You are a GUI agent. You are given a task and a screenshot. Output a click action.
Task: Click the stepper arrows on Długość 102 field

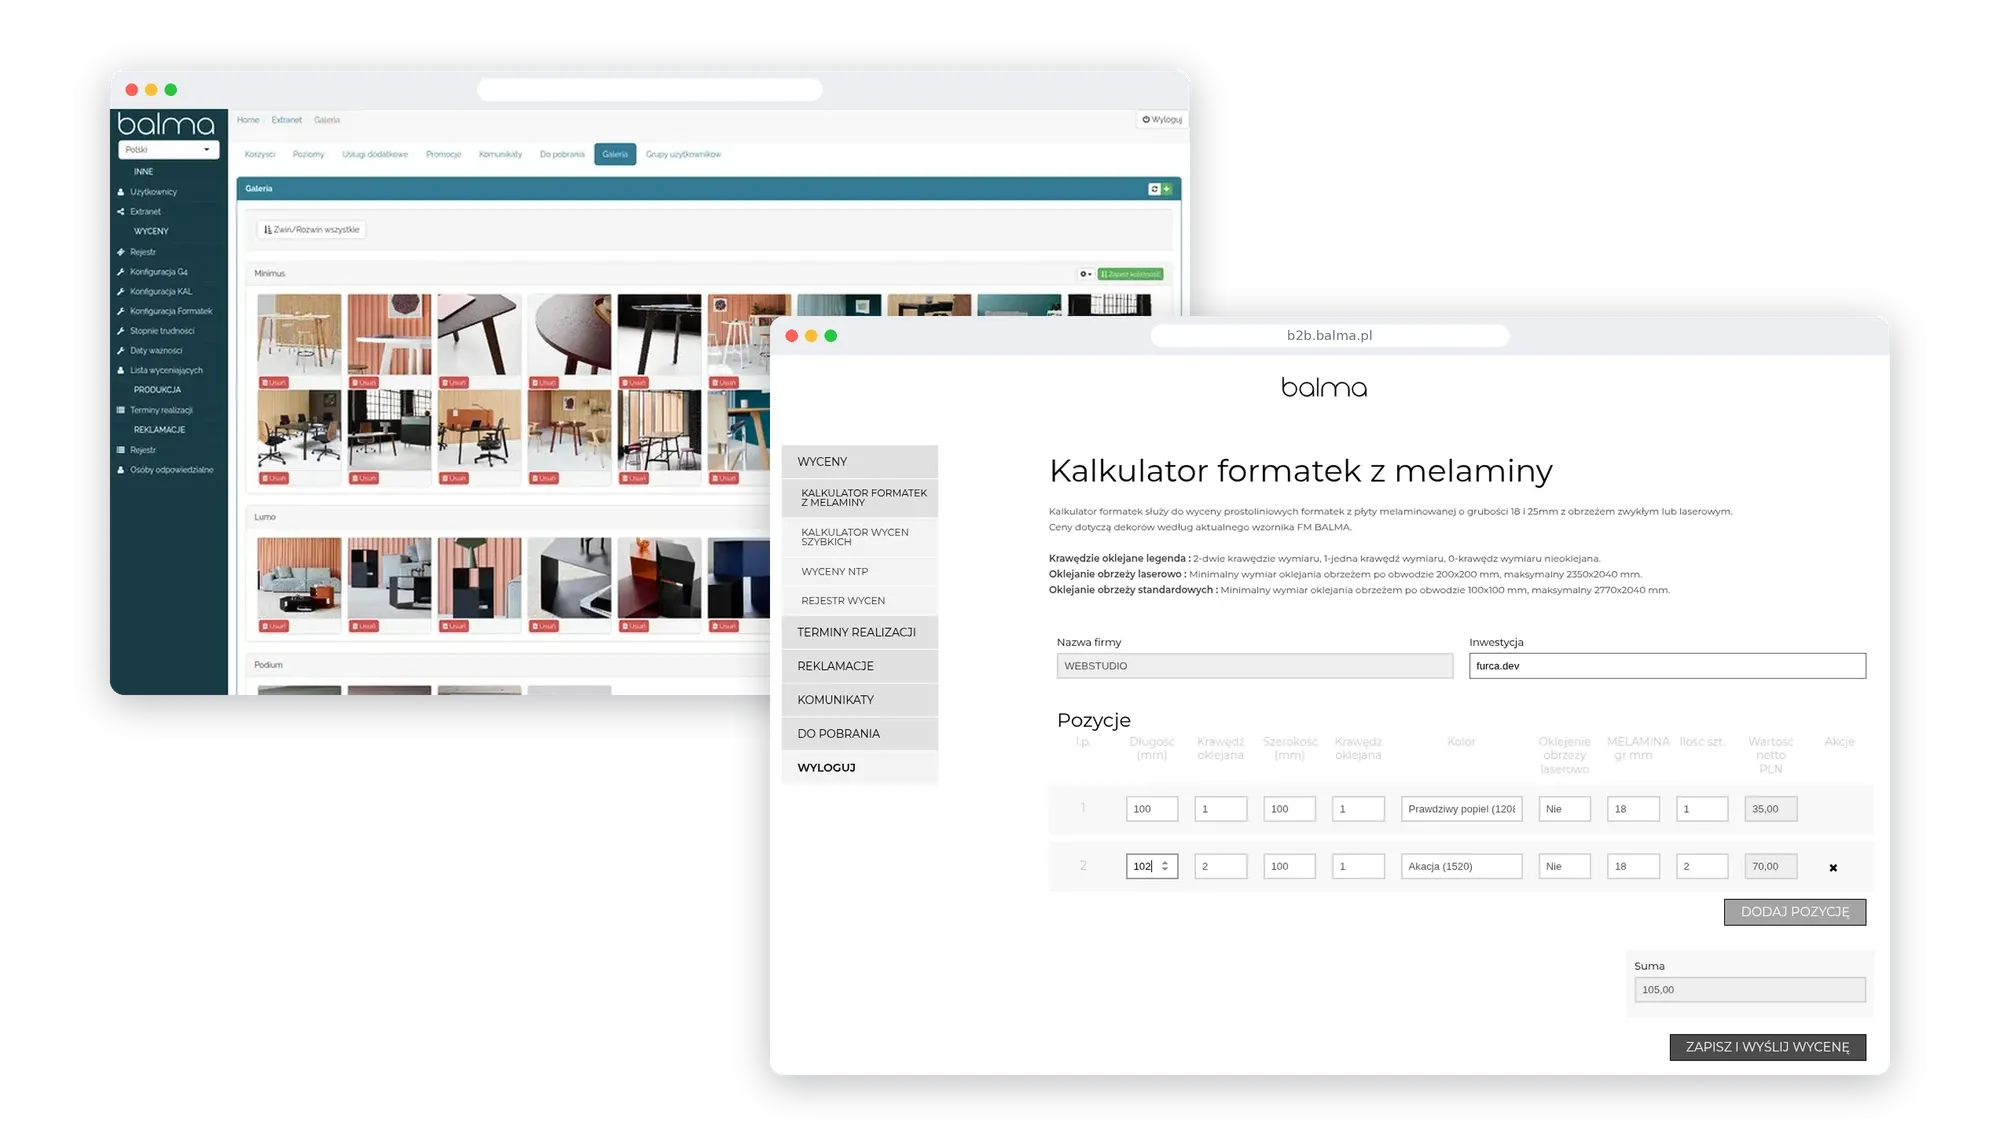pyautogui.click(x=1165, y=866)
